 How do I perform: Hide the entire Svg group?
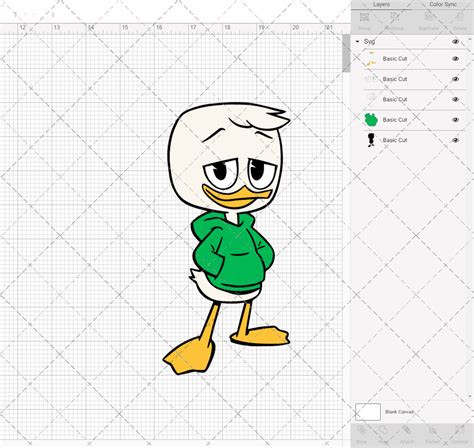tap(455, 41)
